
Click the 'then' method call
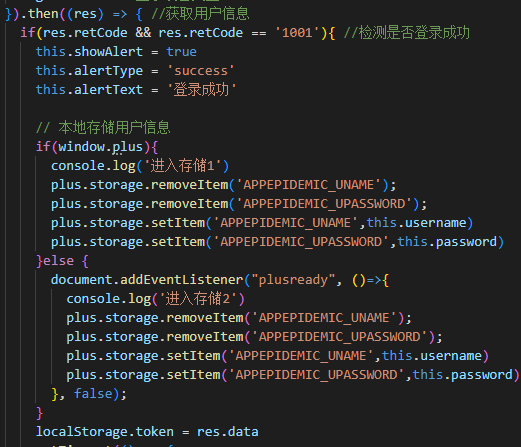click(43, 14)
